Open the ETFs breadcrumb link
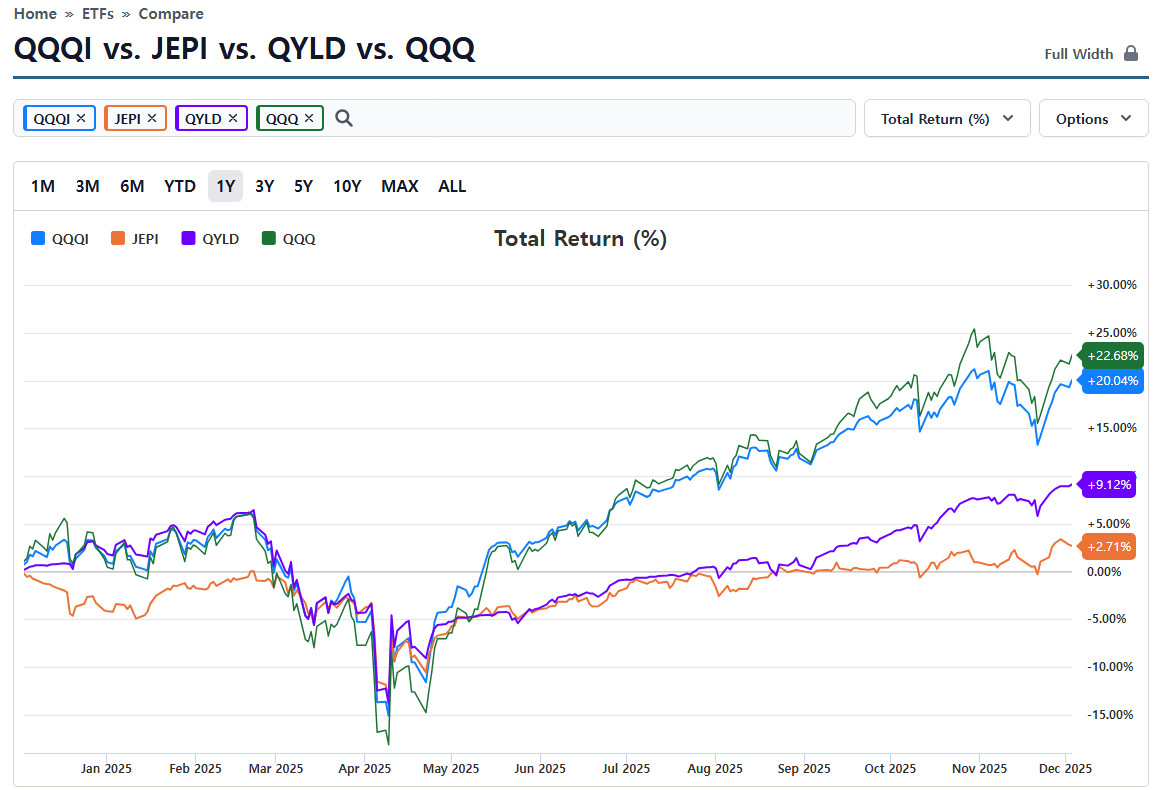1165x790 pixels. 97,14
